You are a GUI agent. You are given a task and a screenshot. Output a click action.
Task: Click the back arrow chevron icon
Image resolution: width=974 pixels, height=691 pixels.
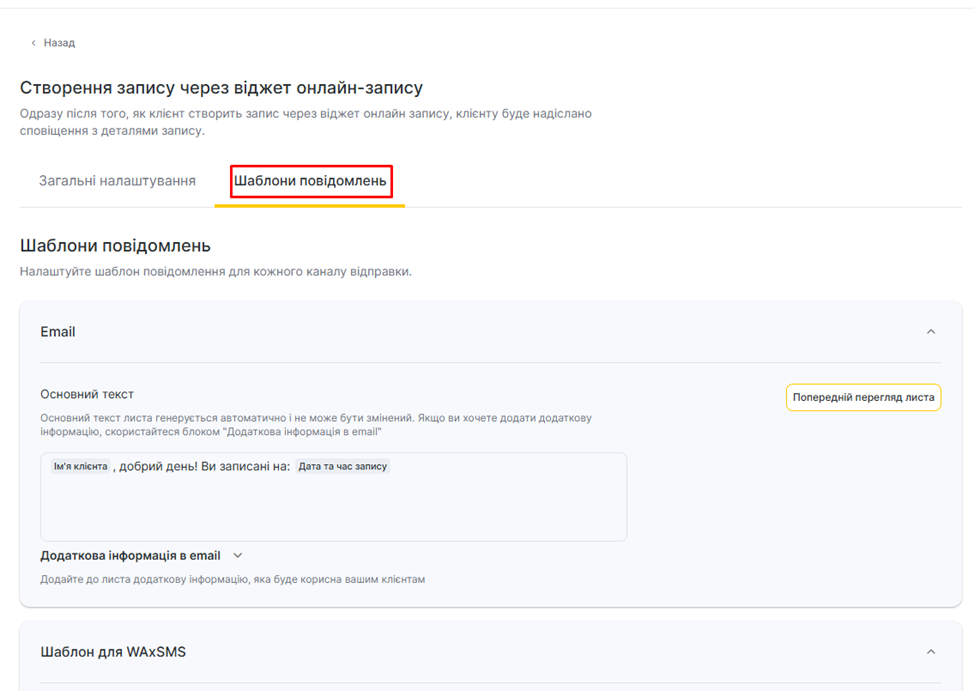[x=33, y=43]
